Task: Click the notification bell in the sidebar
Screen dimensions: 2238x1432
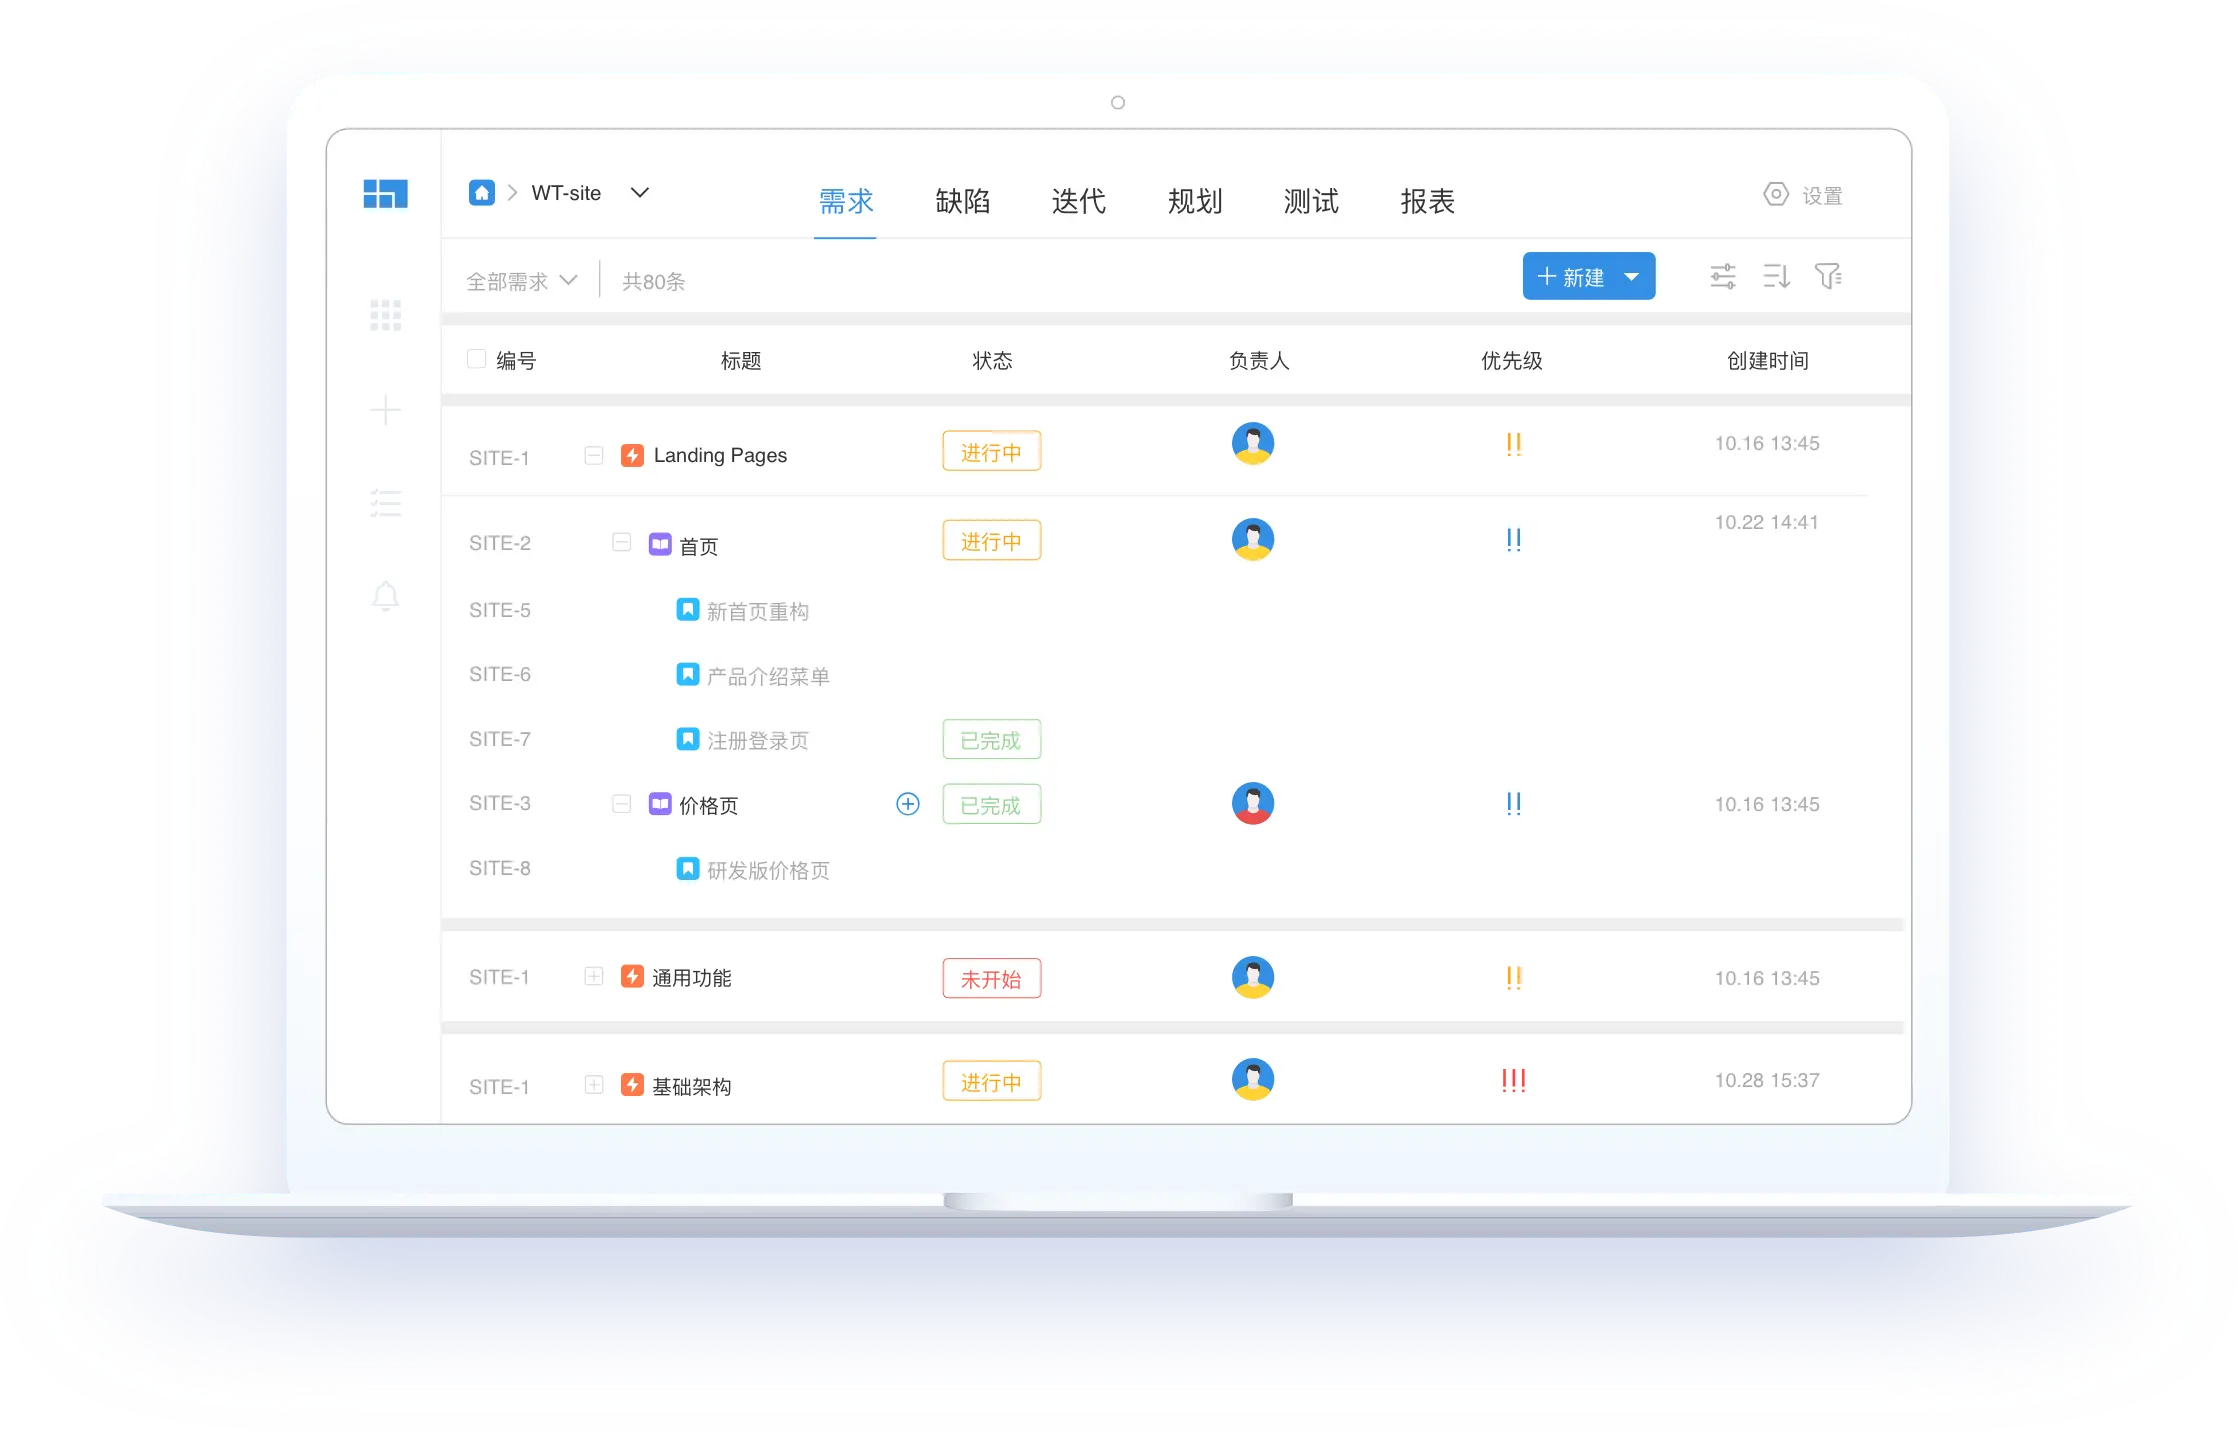Action: point(385,597)
